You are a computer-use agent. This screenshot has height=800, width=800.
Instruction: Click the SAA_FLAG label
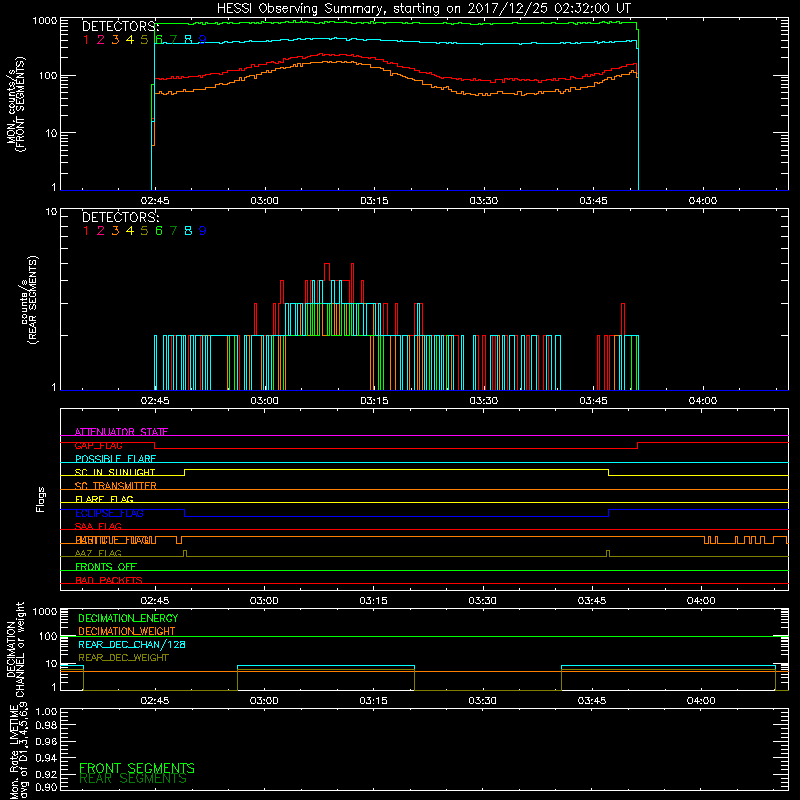[98, 526]
